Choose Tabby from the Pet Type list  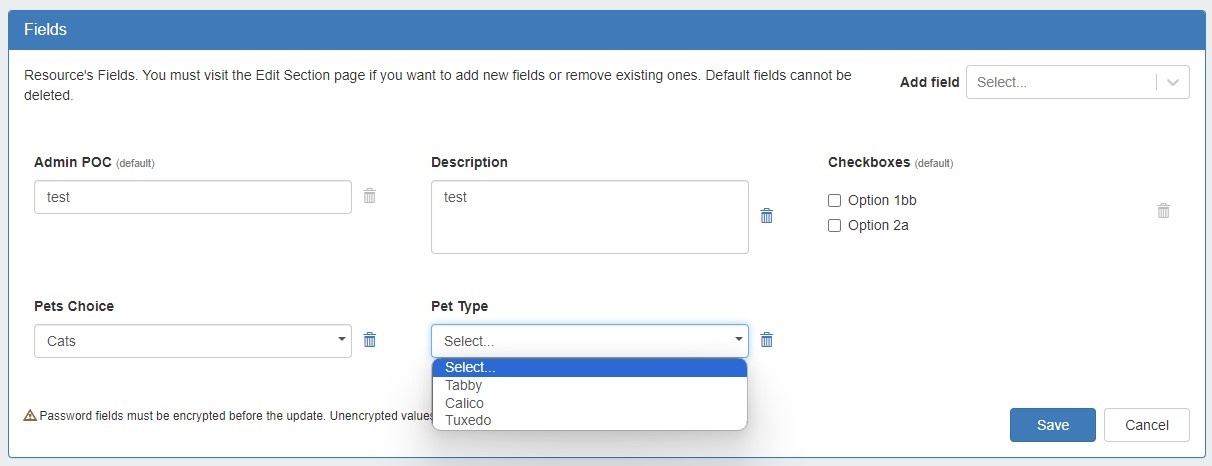(x=464, y=385)
